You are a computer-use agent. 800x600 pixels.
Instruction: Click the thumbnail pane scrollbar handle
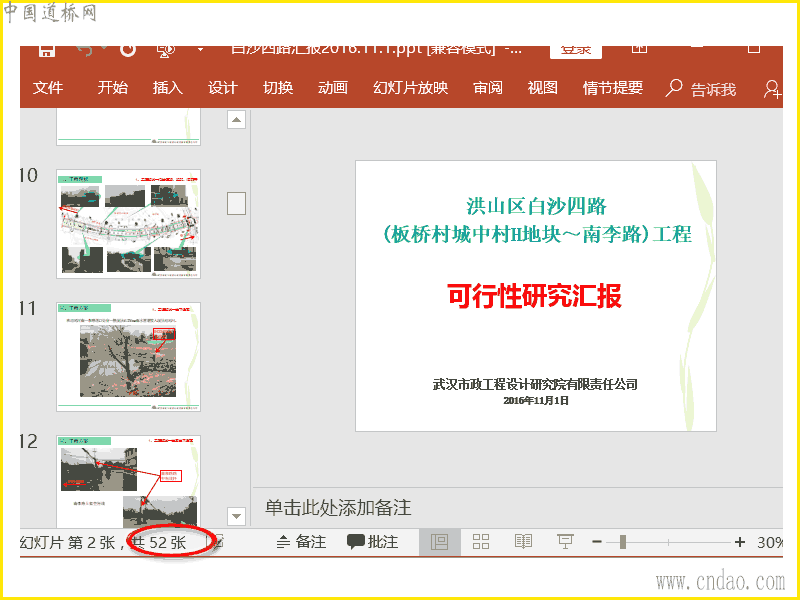[x=236, y=203]
